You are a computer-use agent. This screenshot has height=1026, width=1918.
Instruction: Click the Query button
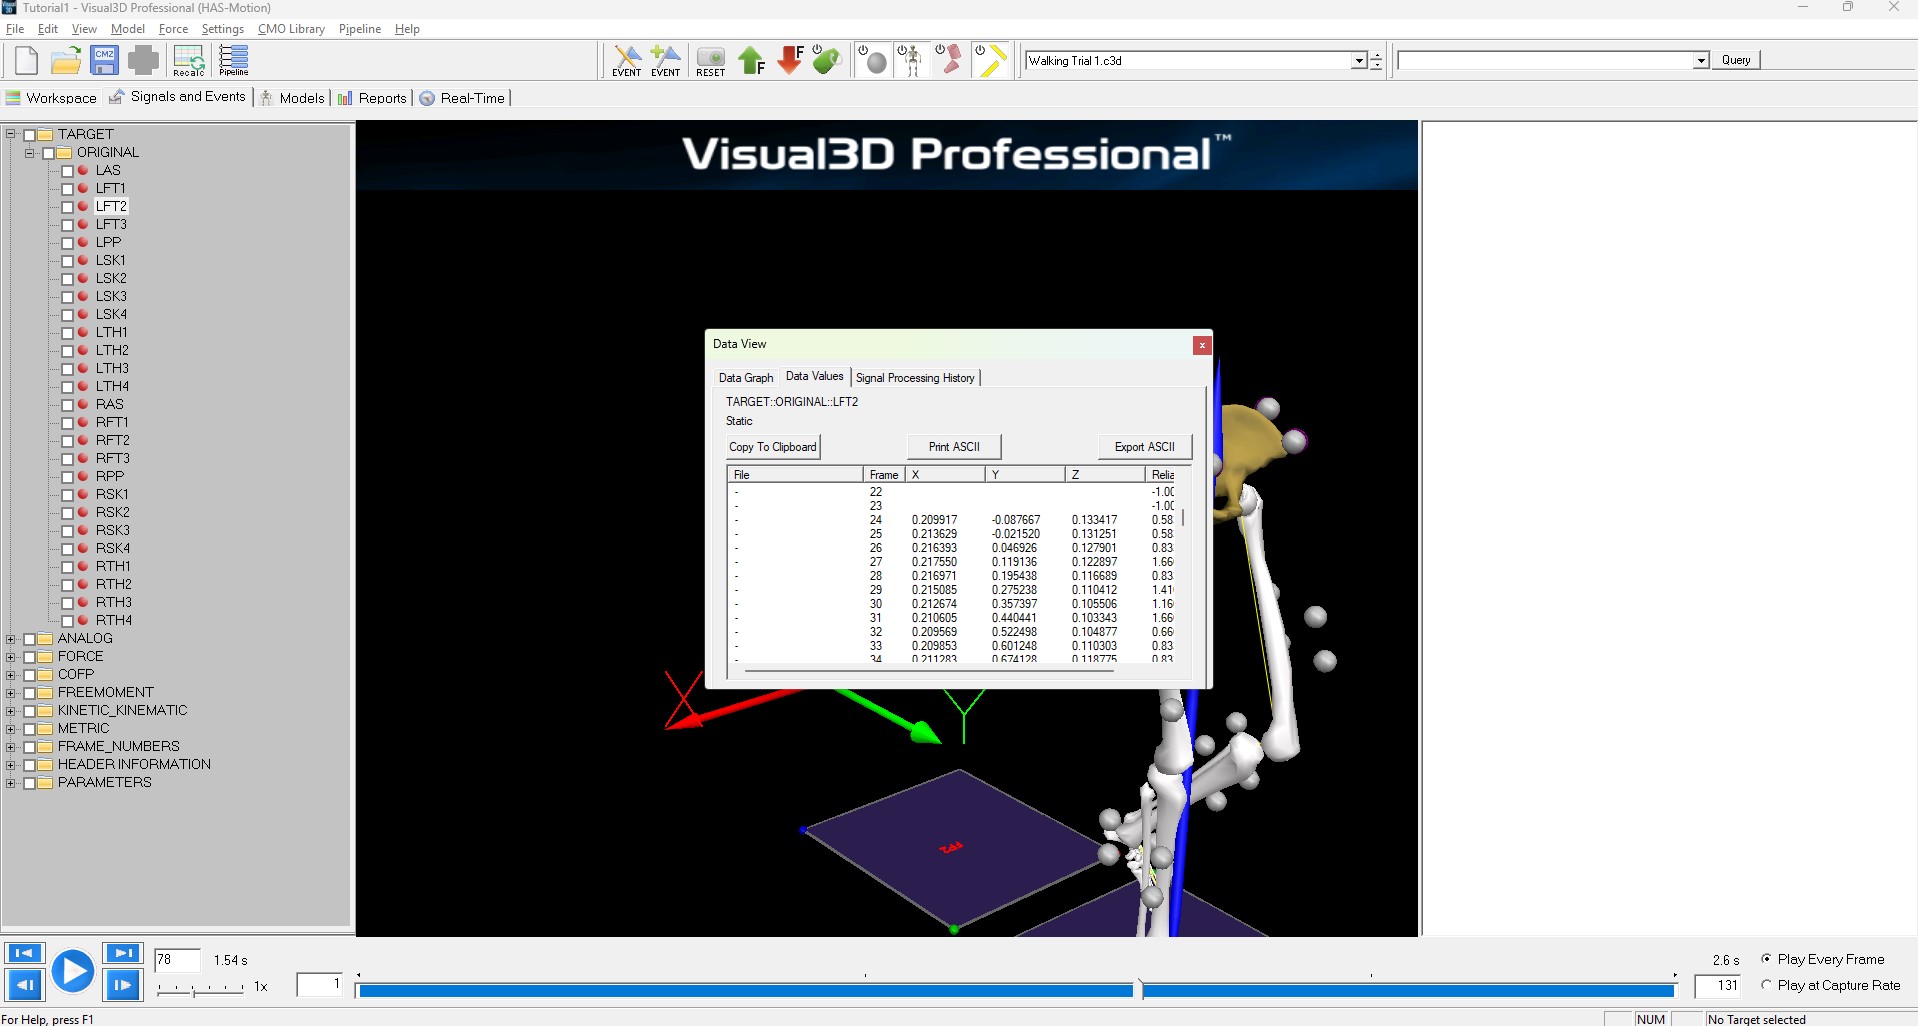1736,60
